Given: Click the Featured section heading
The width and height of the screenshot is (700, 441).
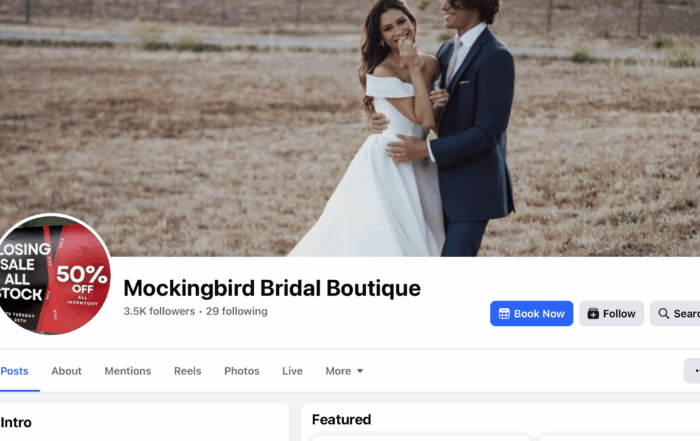Looking at the screenshot, I should [342, 420].
